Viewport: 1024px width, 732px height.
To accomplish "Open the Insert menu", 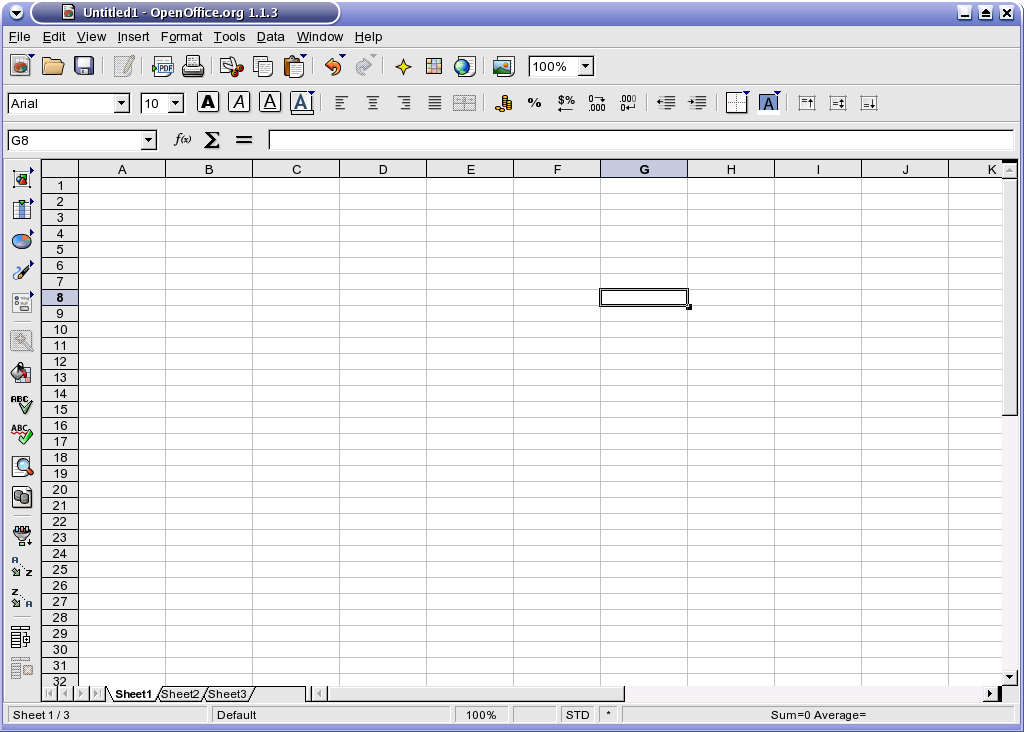I will pyautogui.click(x=133, y=37).
